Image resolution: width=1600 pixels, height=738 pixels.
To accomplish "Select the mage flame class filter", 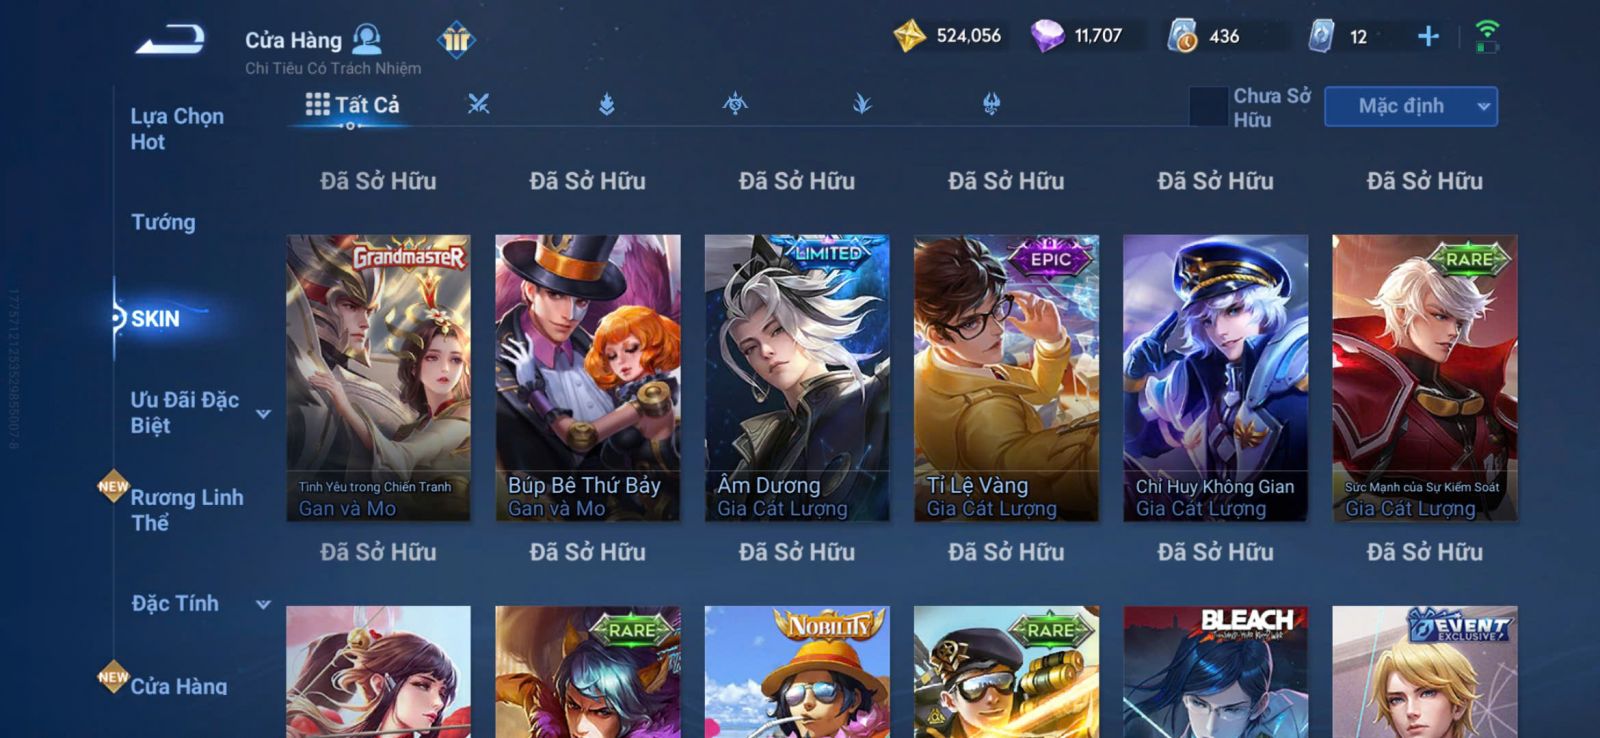I will (606, 103).
